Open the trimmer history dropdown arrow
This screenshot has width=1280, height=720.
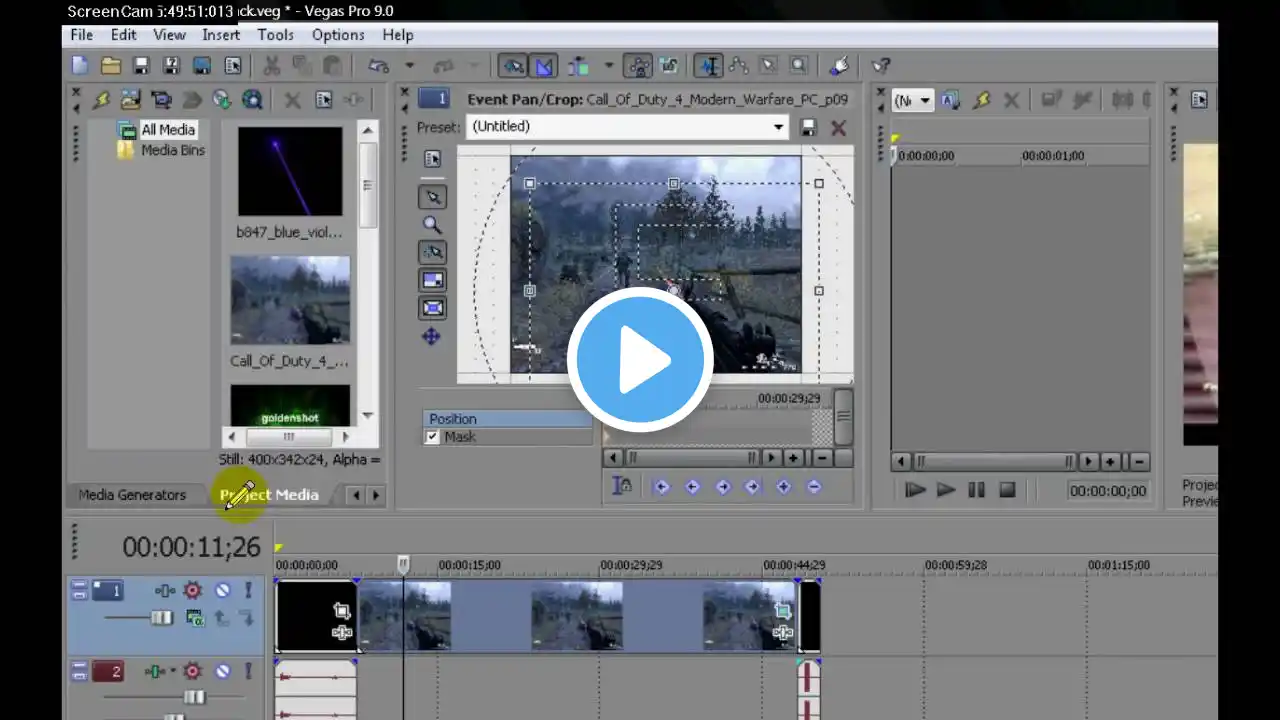click(926, 100)
